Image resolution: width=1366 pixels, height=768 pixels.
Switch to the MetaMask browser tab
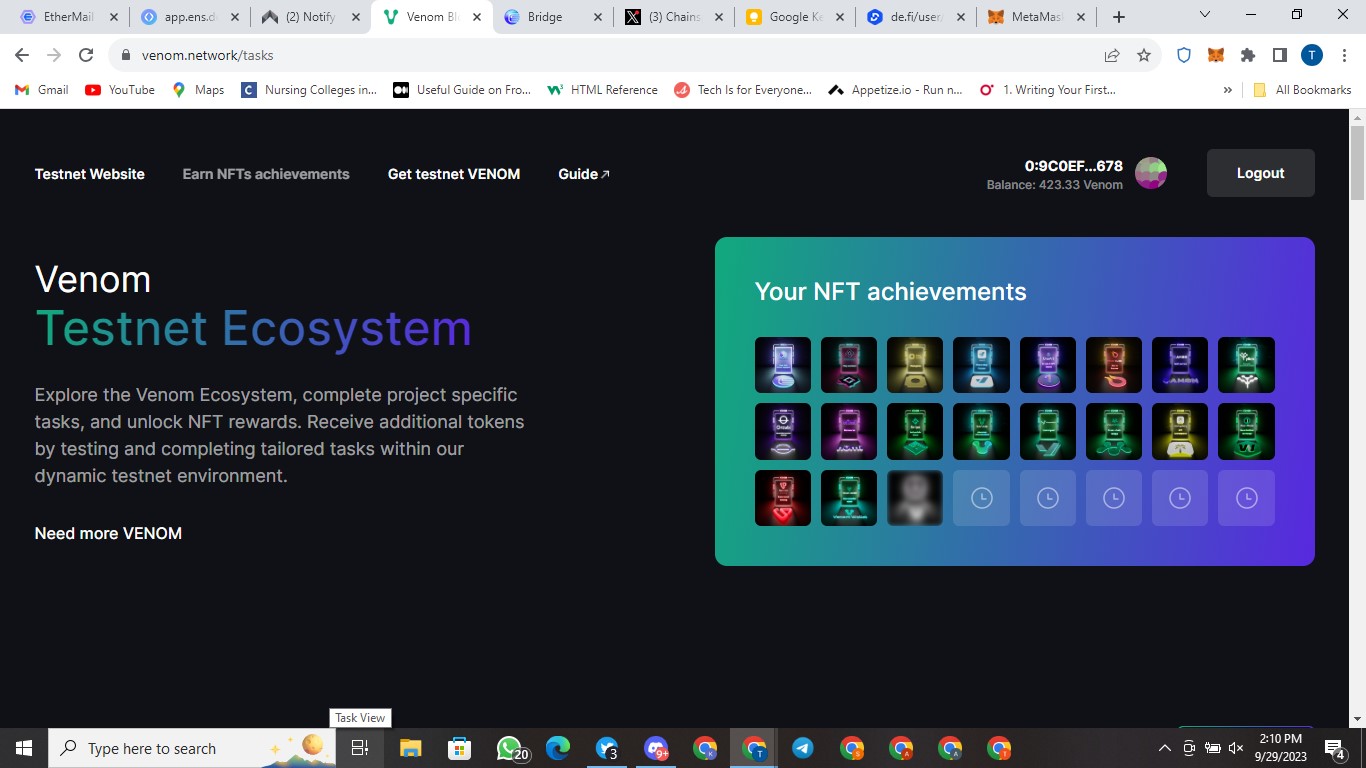tap(1038, 17)
